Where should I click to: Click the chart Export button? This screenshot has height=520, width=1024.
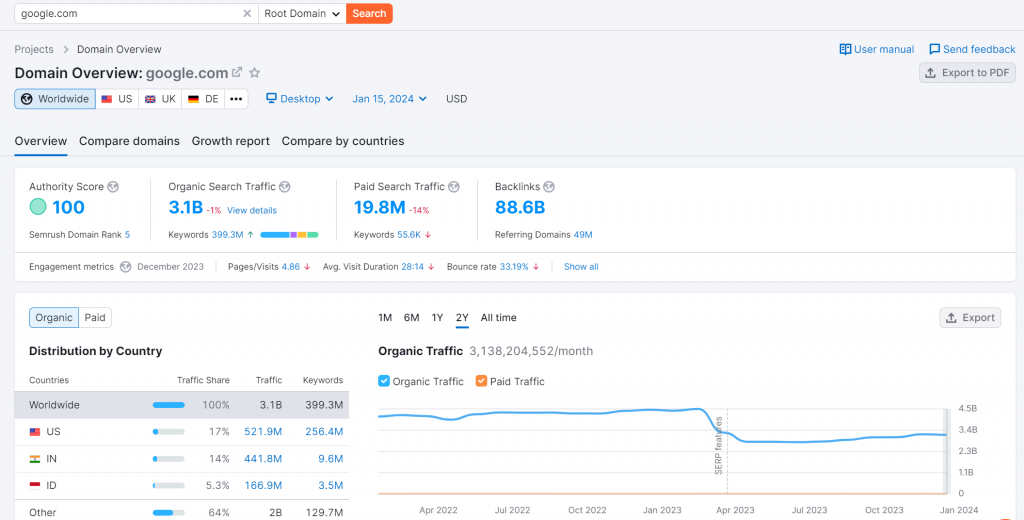point(970,317)
